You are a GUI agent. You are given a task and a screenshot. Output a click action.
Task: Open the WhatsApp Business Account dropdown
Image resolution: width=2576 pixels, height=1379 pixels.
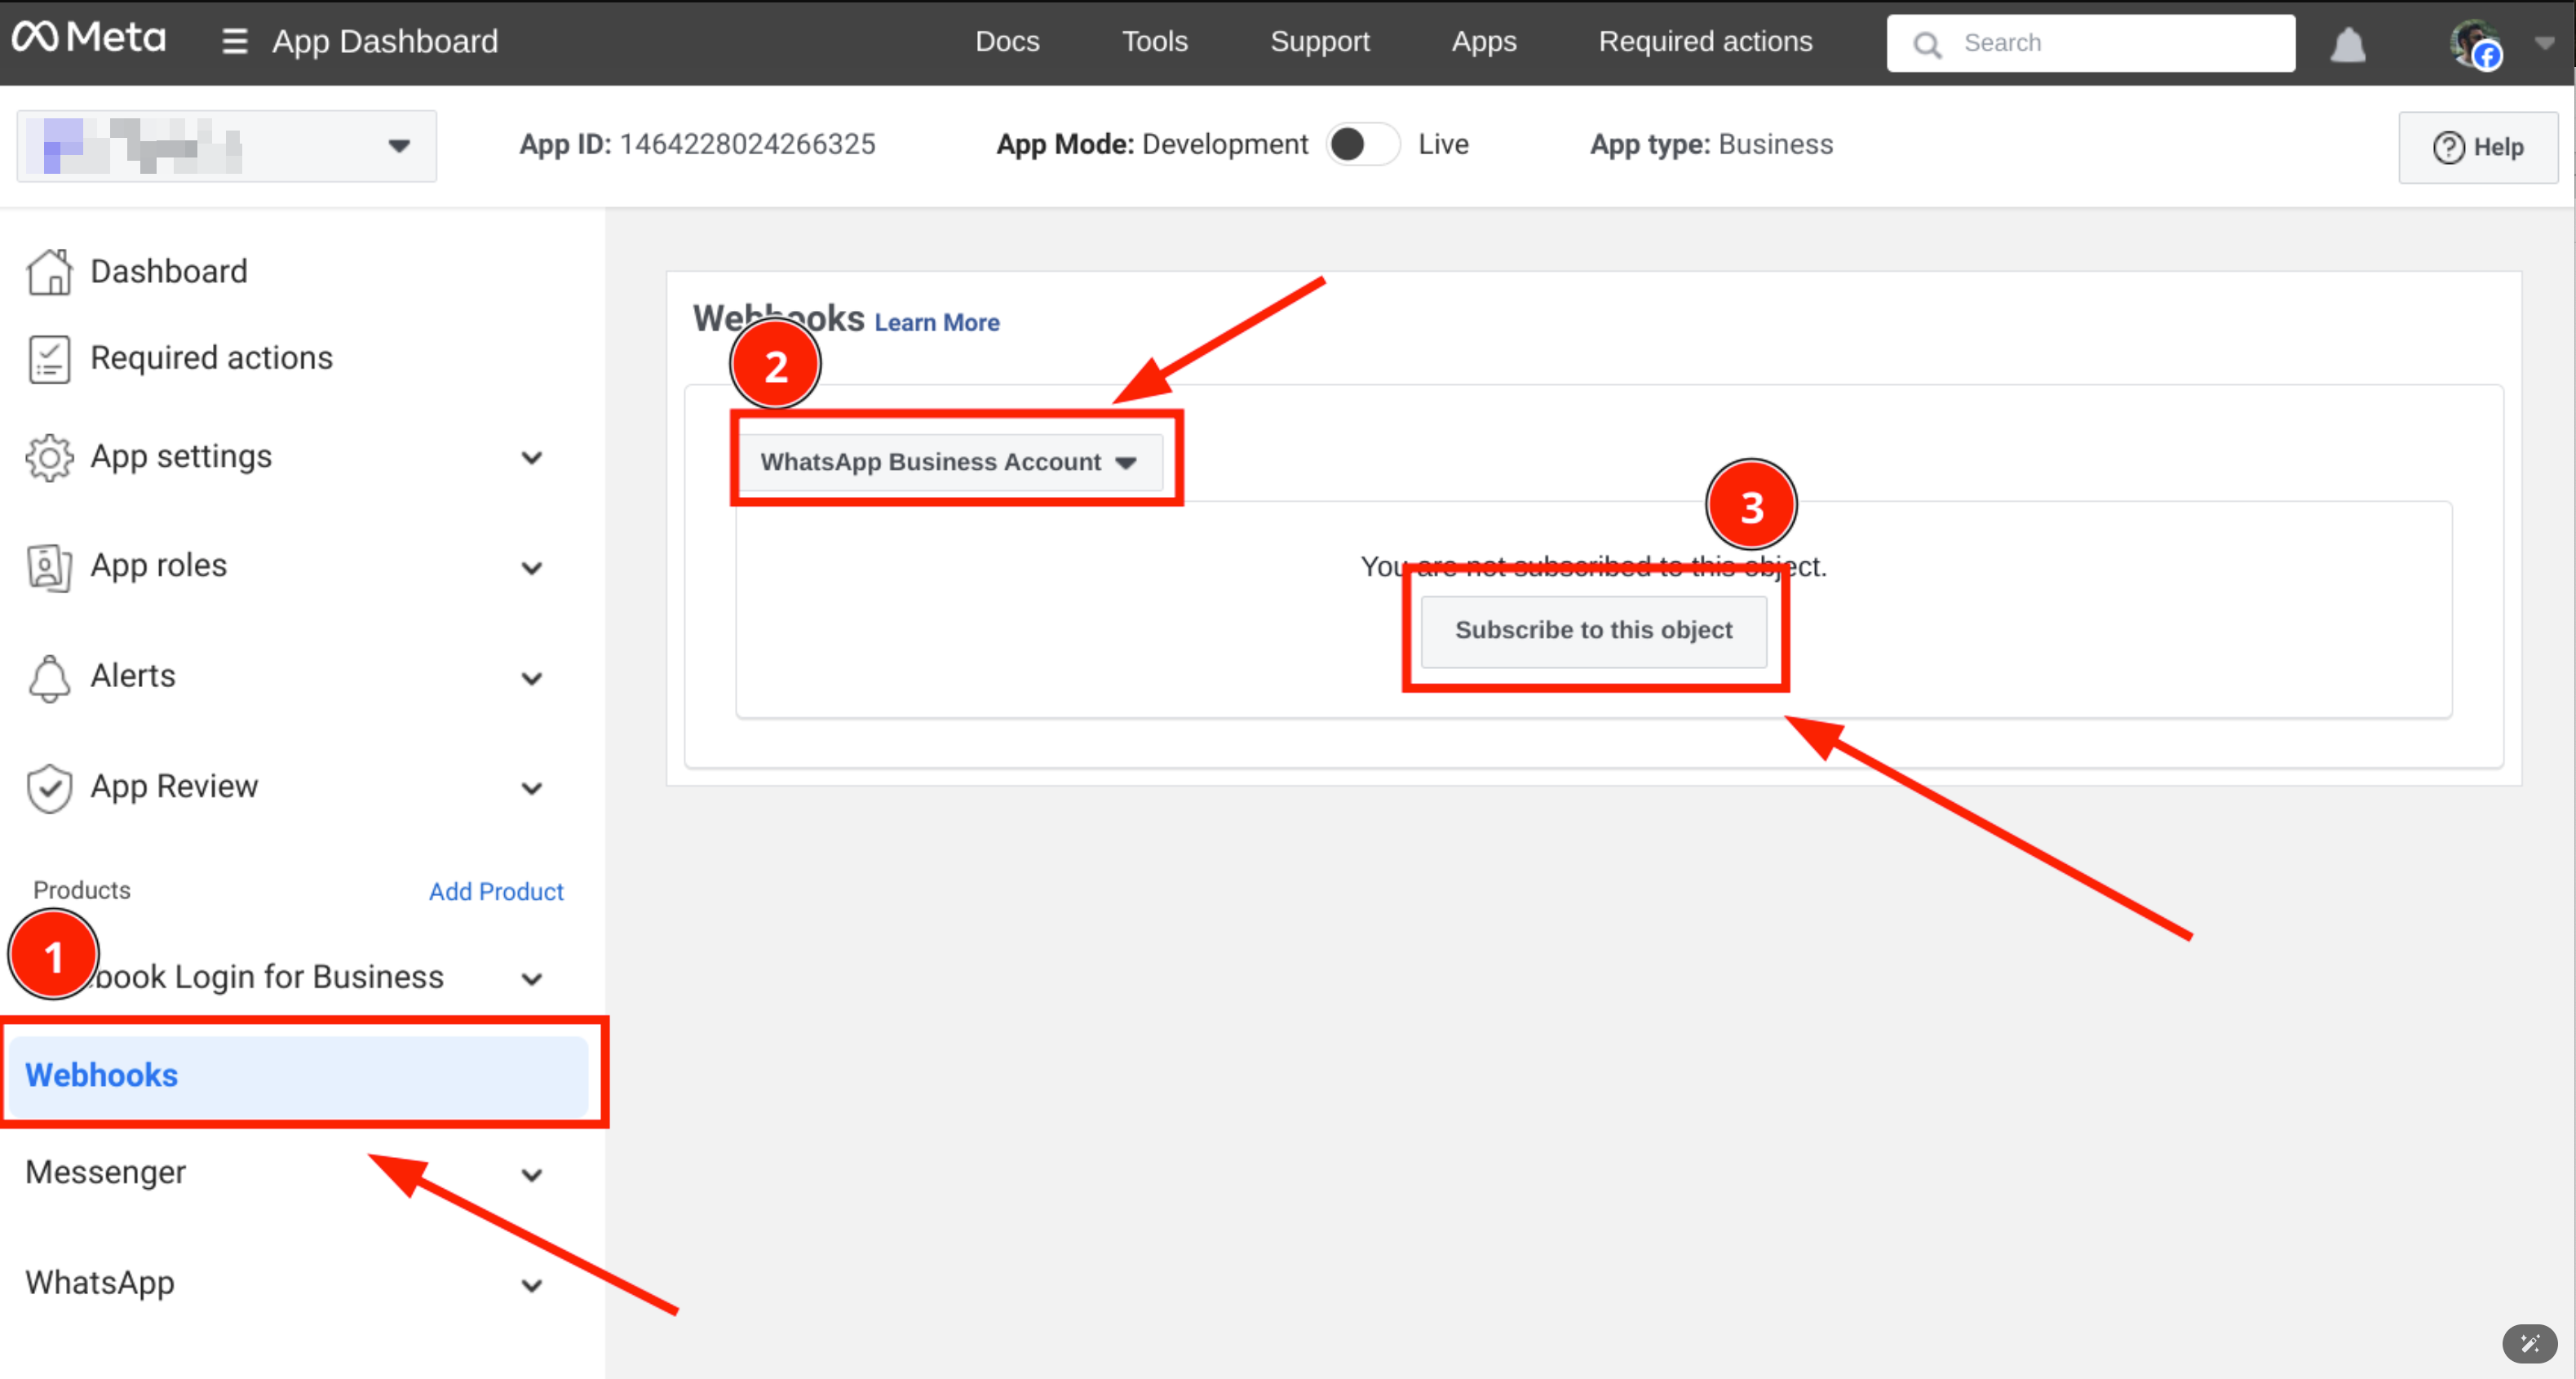(950, 462)
